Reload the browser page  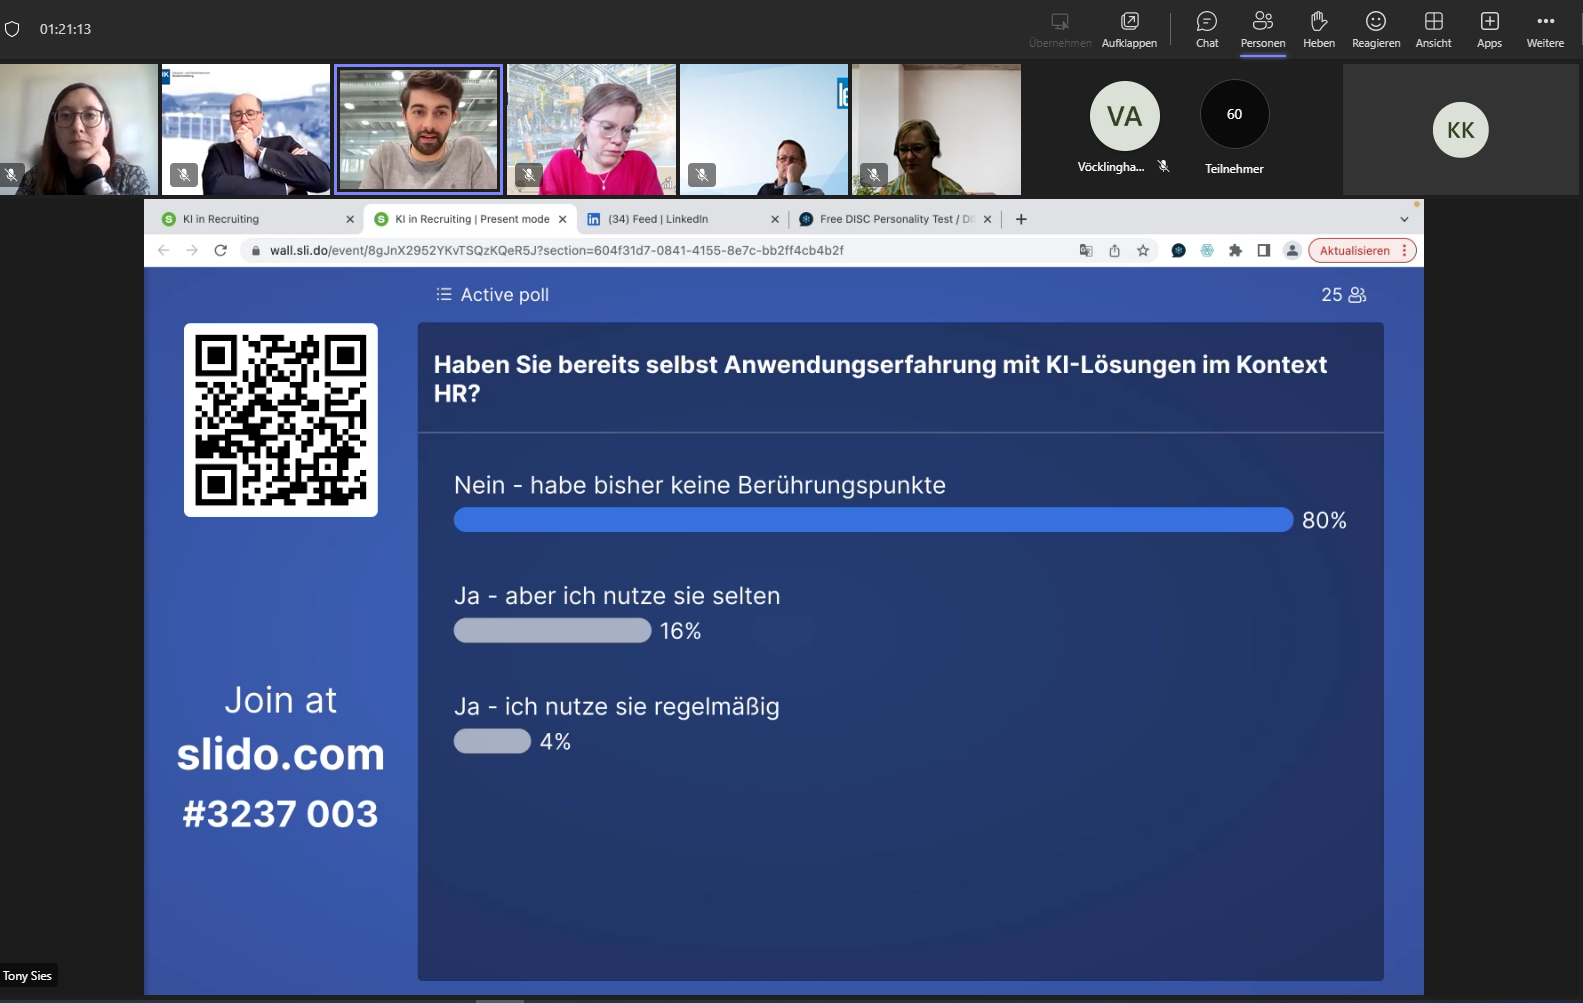click(221, 250)
